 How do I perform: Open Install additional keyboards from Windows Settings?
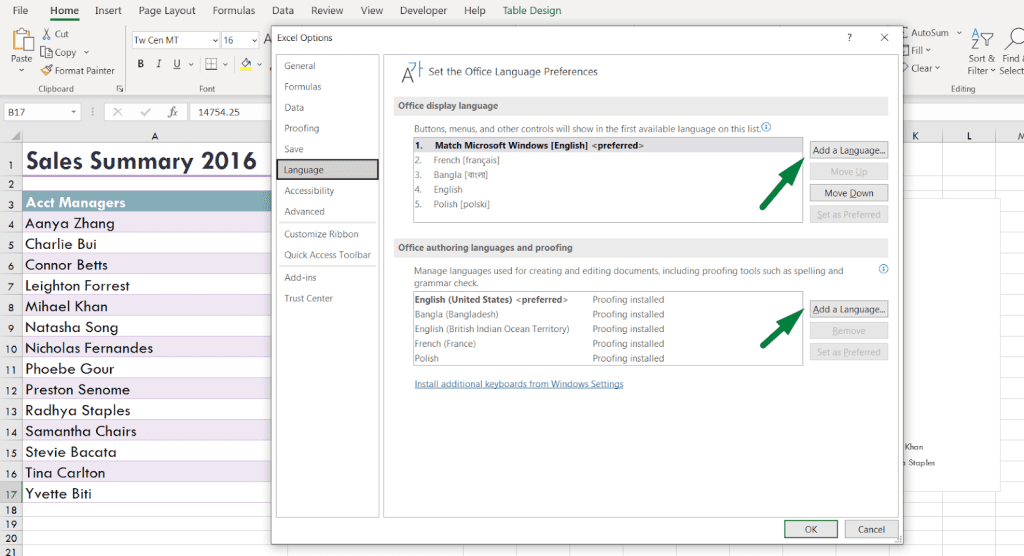coord(518,384)
